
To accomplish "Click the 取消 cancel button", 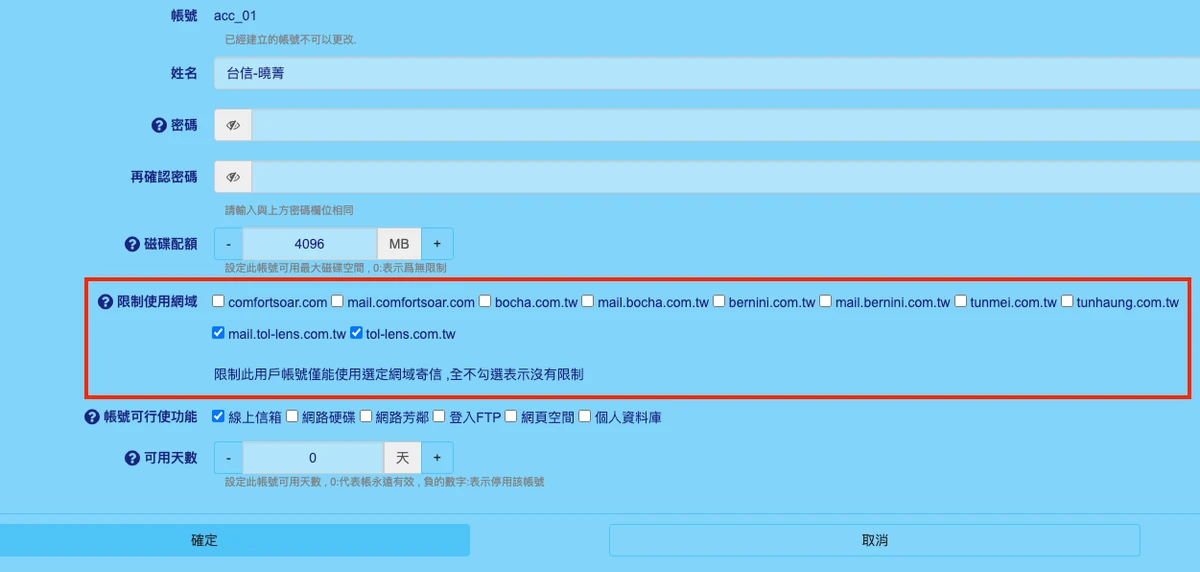I will [875, 540].
